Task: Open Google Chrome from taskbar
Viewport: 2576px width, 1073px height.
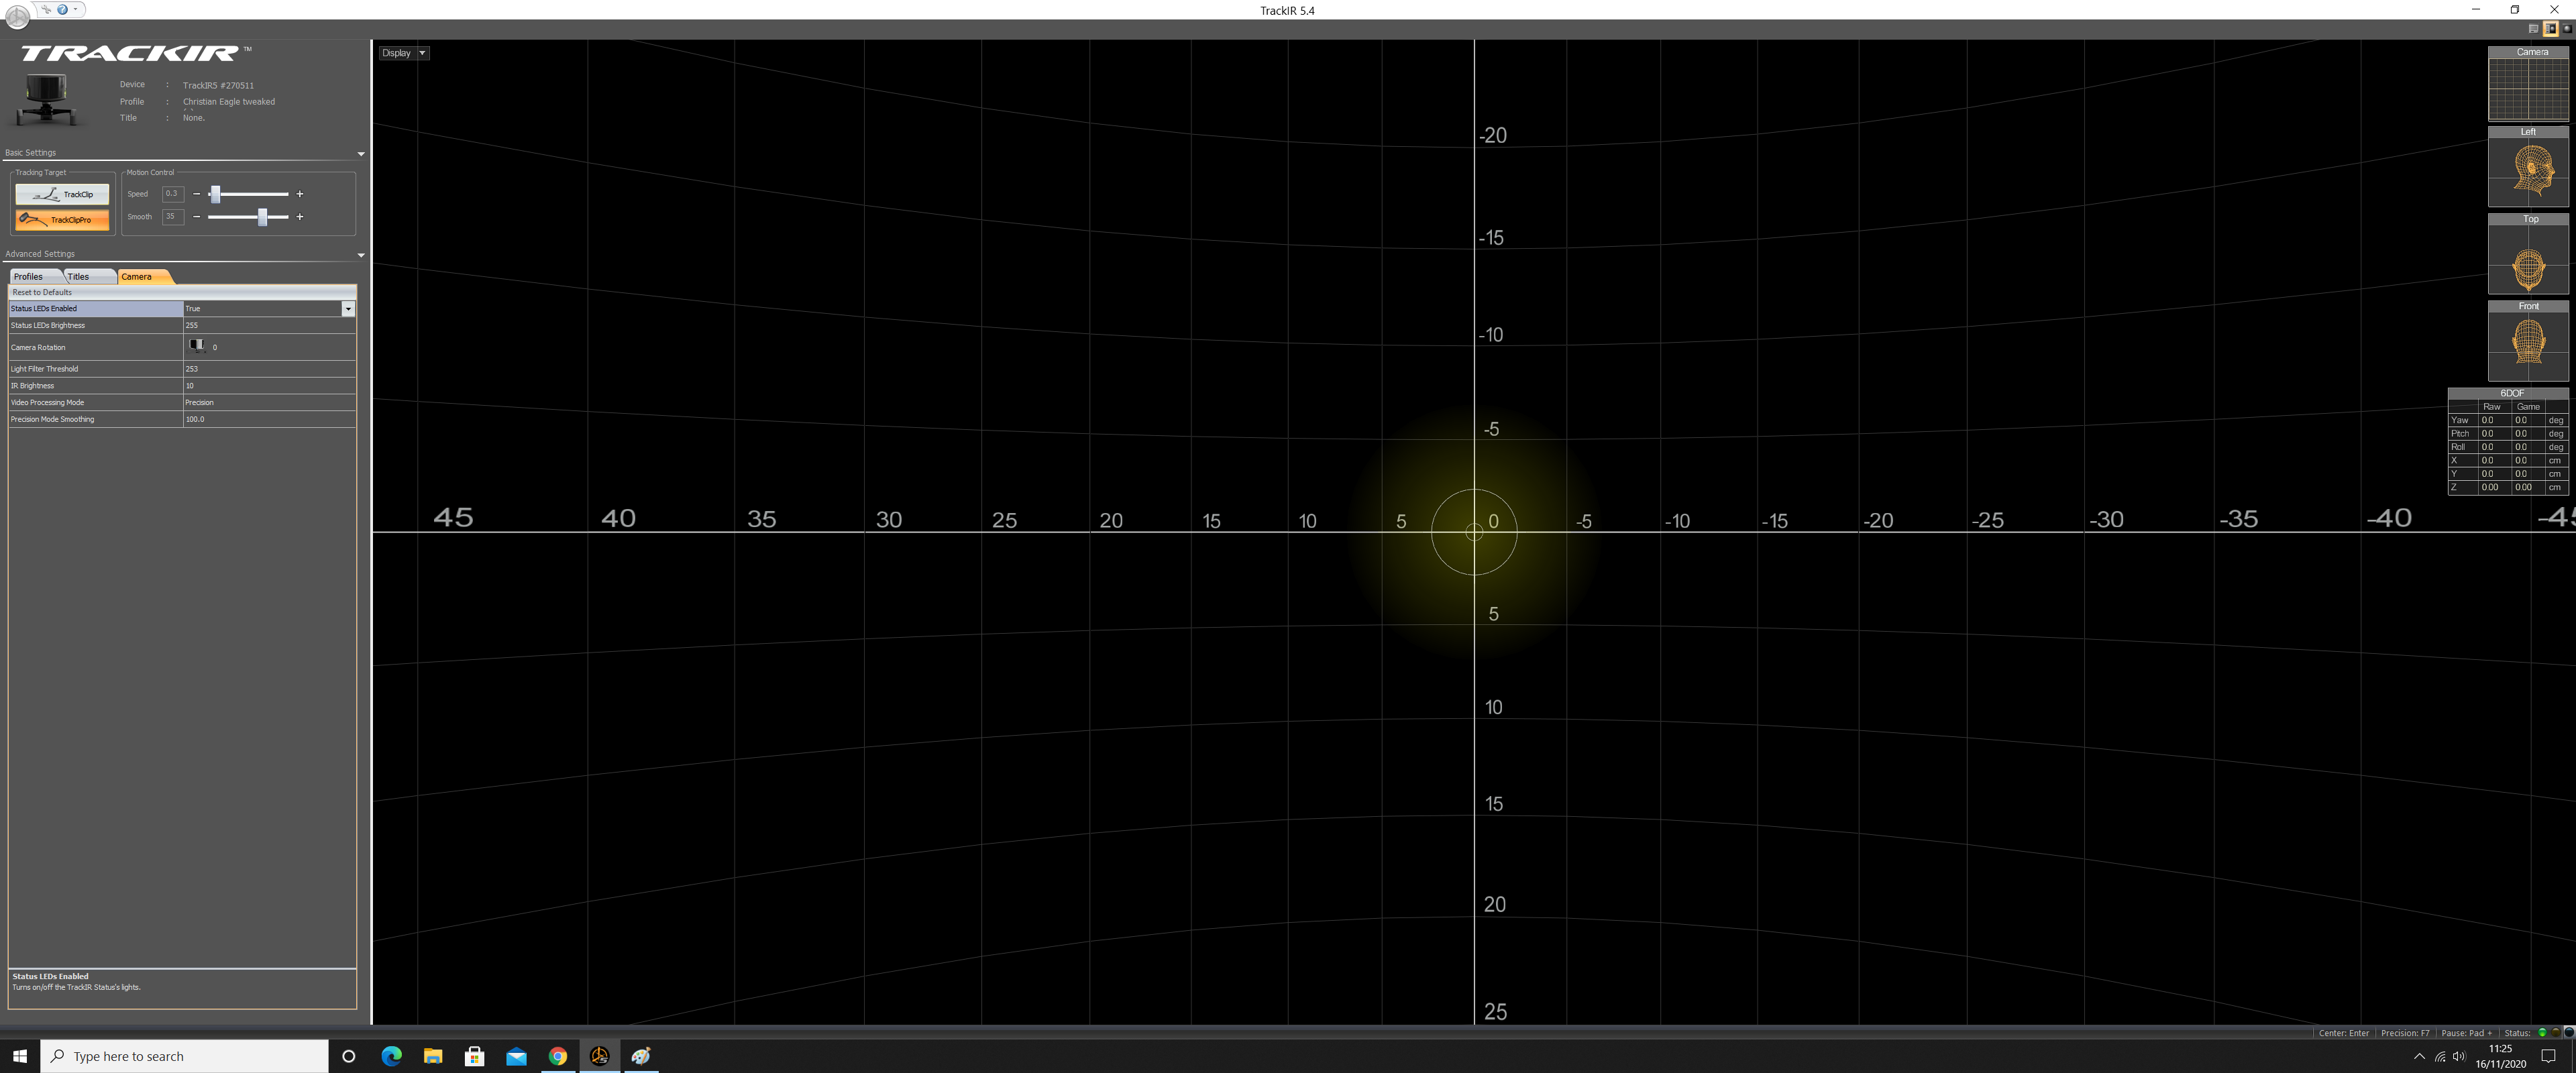Action: tap(558, 1056)
